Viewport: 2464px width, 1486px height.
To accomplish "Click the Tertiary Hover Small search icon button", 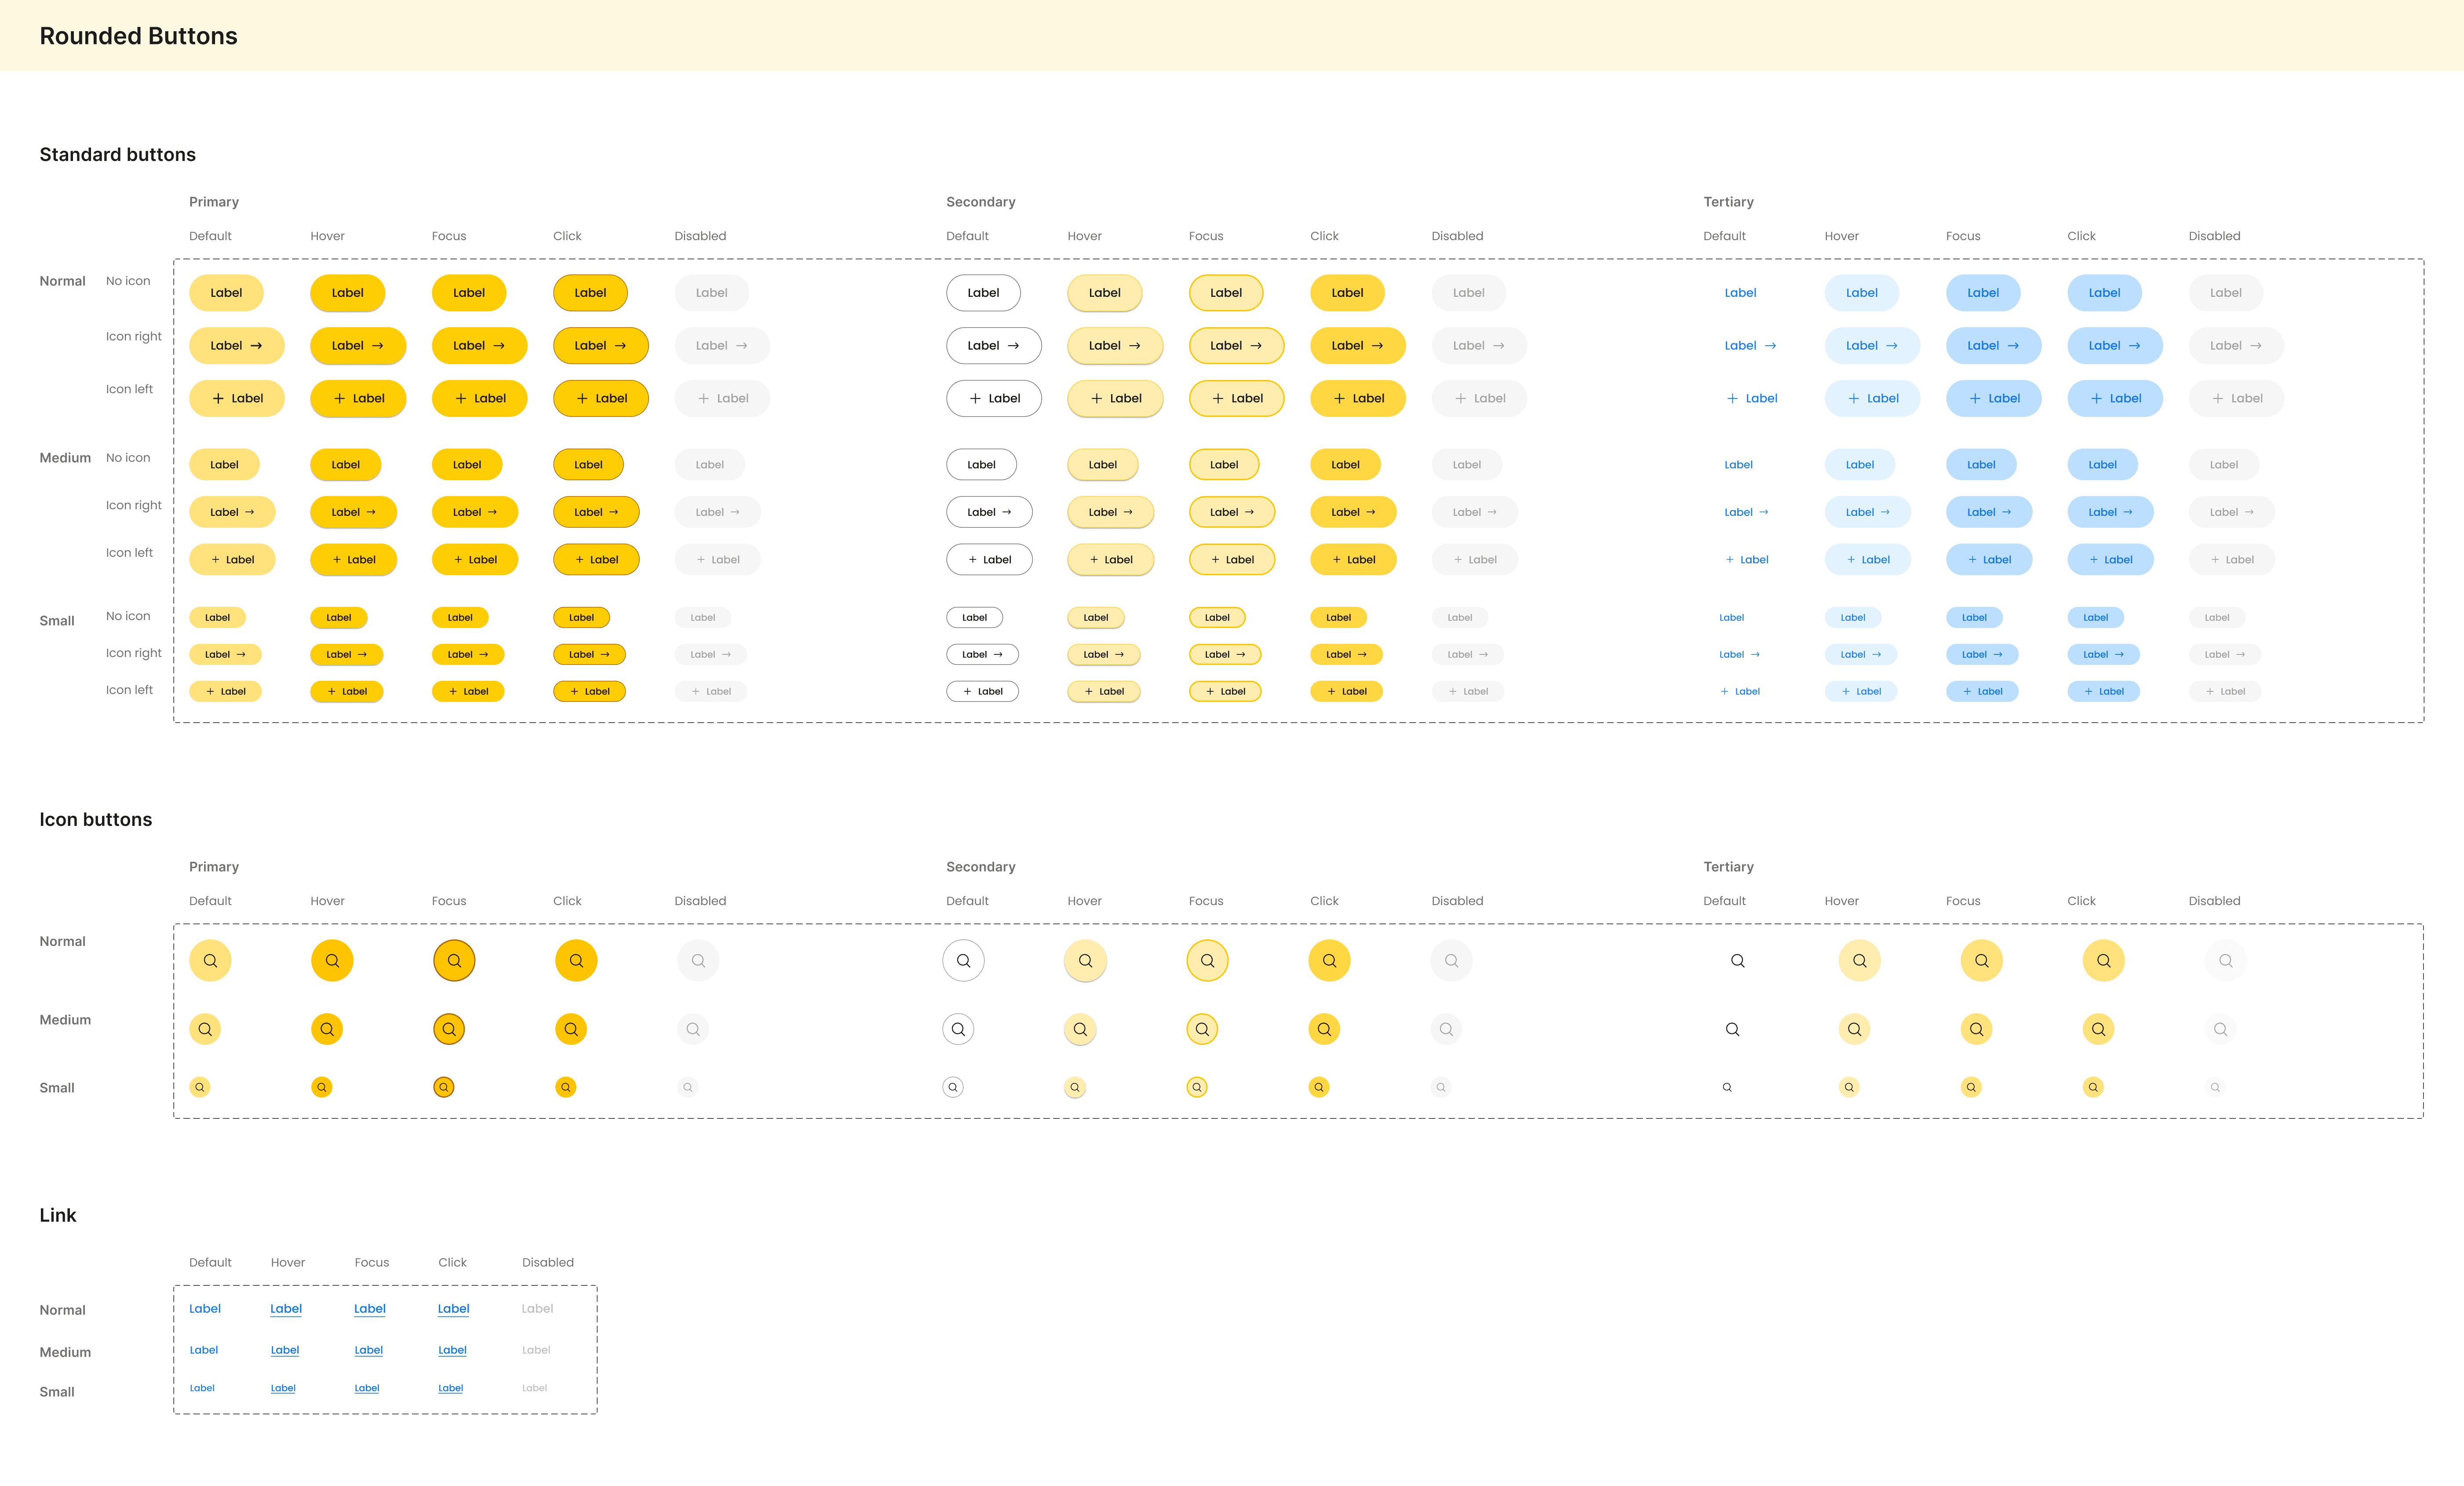I will 1849,1087.
